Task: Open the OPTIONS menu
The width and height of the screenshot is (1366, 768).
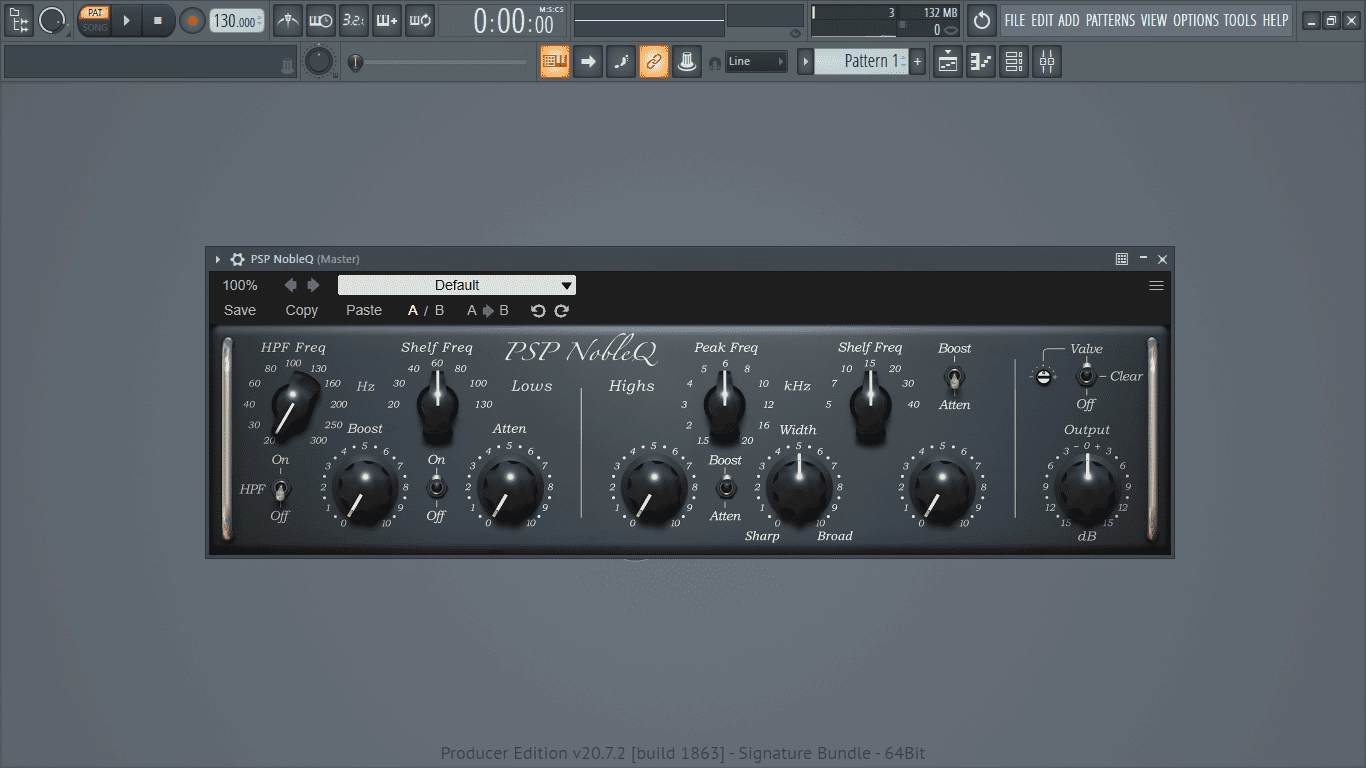Action: coord(1196,20)
